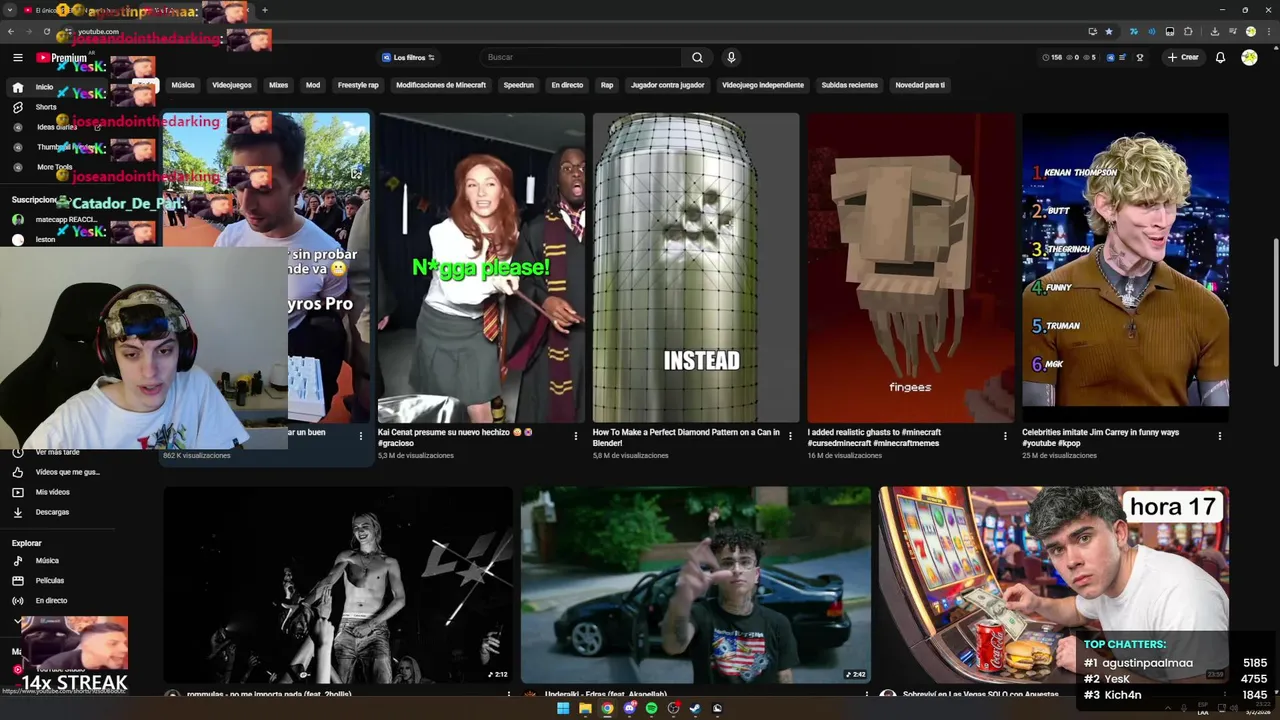This screenshot has height=720, width=1280.
Task: Open Música under Explorar
Action: coord(47,561)
